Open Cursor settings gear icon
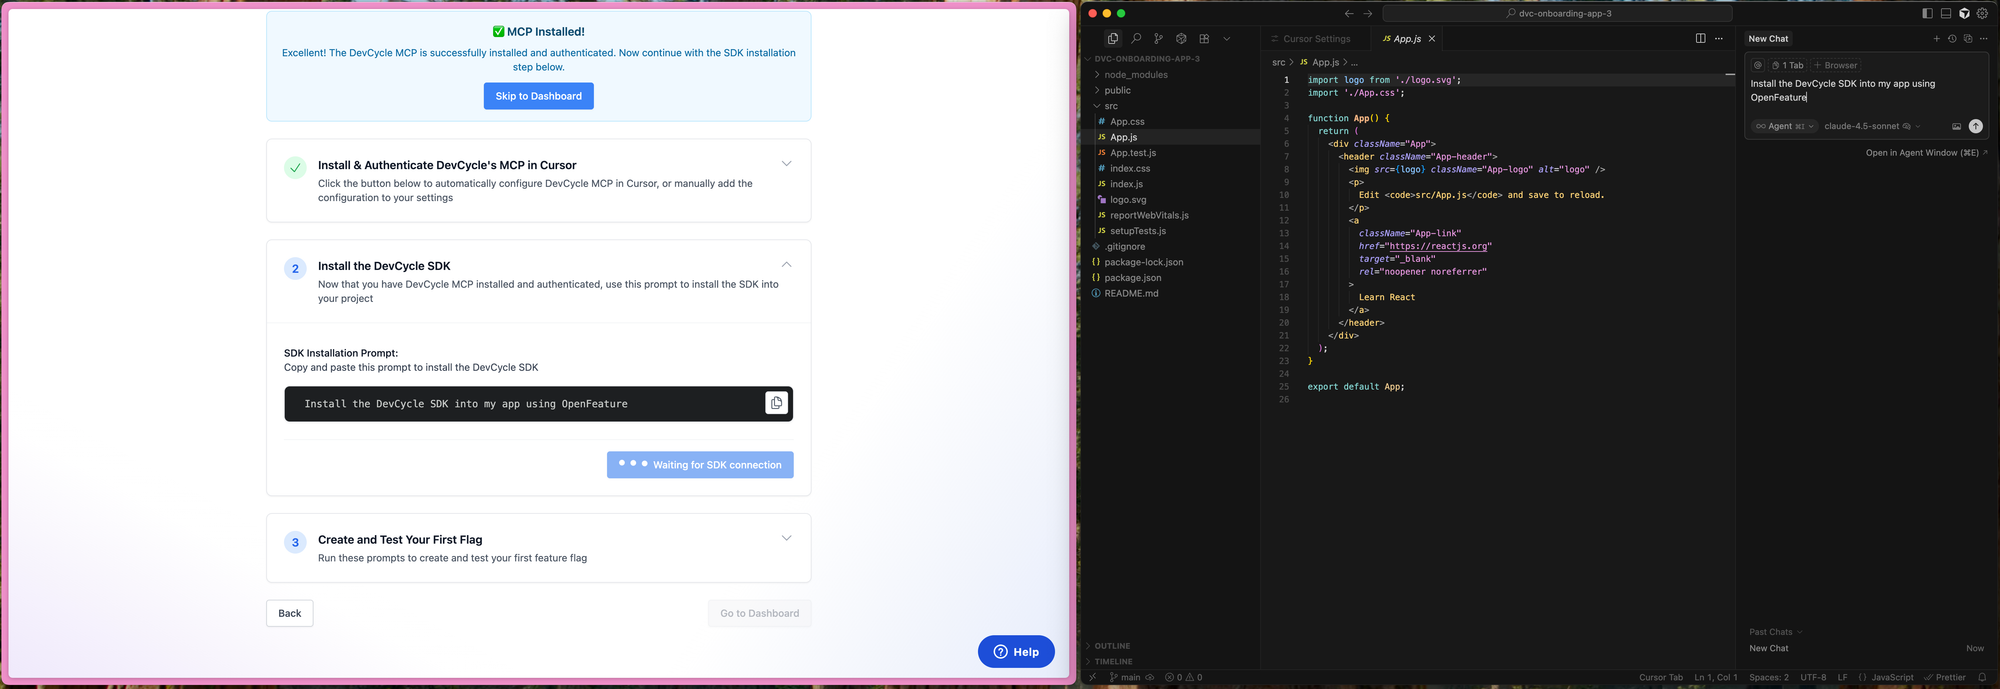The image size is (2000, 689). [x=1982, y=14]
